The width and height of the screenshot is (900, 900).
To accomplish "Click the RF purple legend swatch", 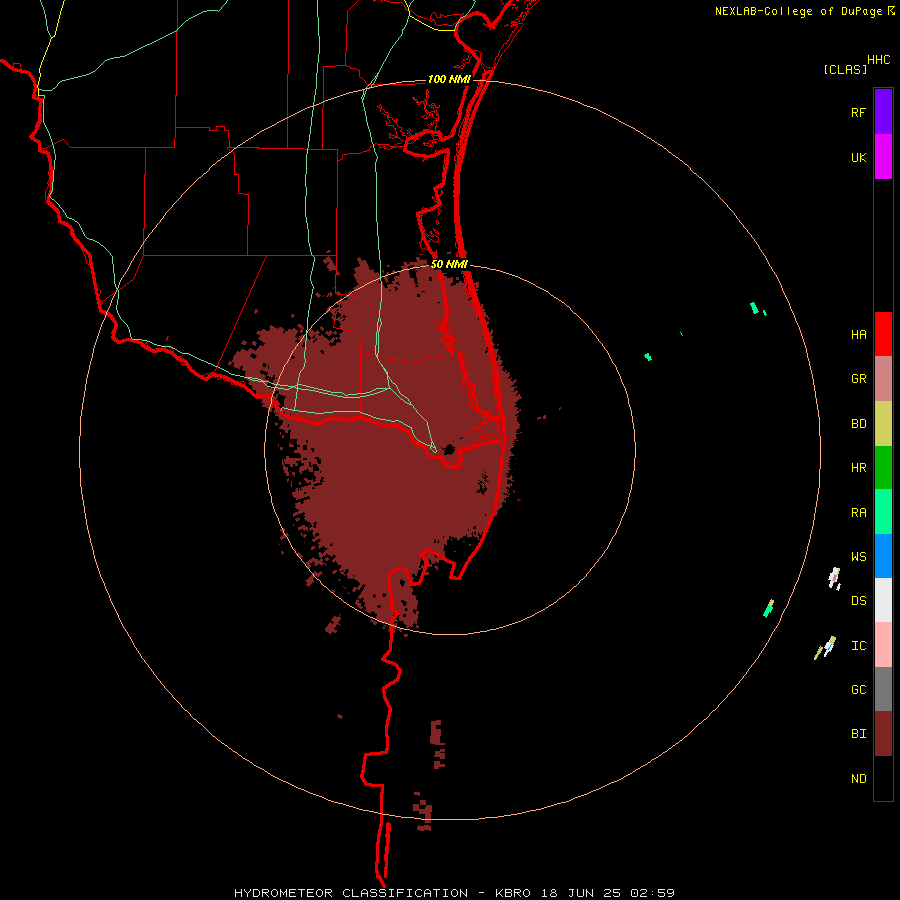I will tap(883, 112).
